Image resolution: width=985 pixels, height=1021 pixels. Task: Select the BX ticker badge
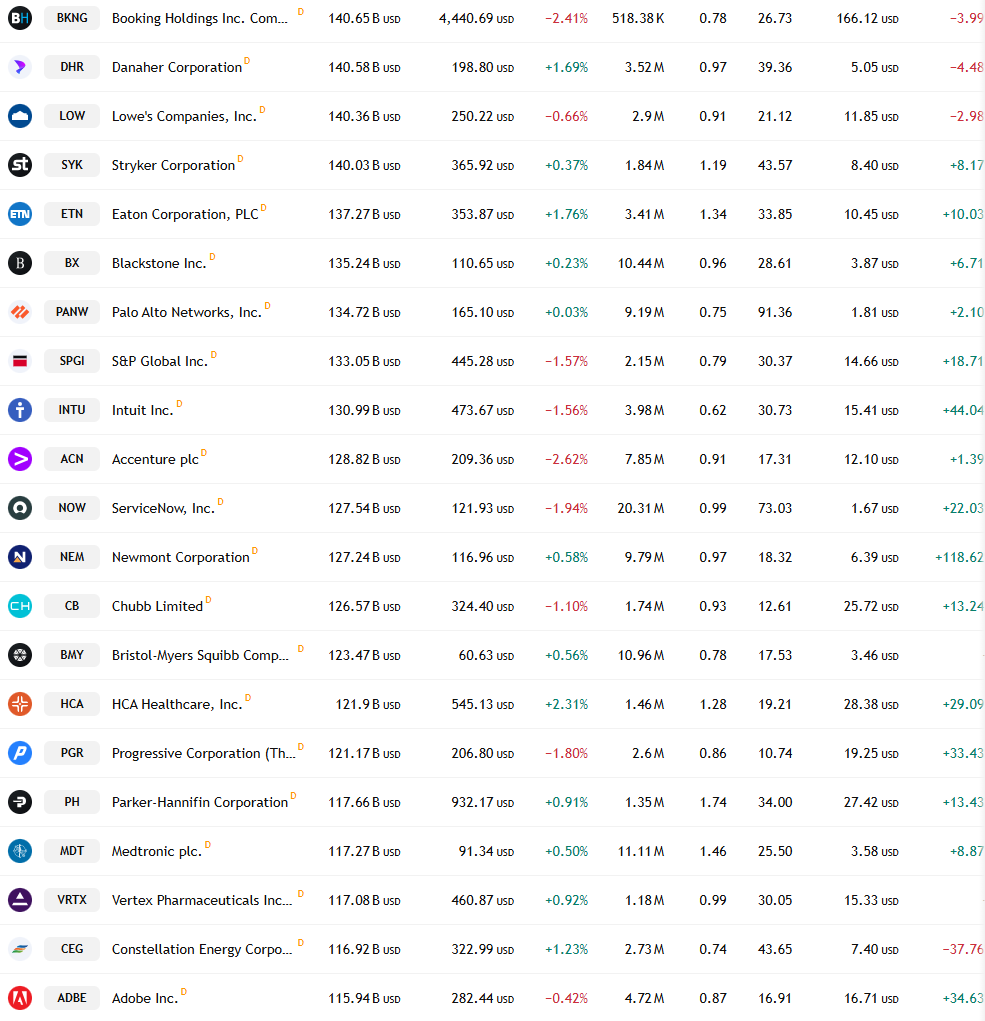(72, 263)
